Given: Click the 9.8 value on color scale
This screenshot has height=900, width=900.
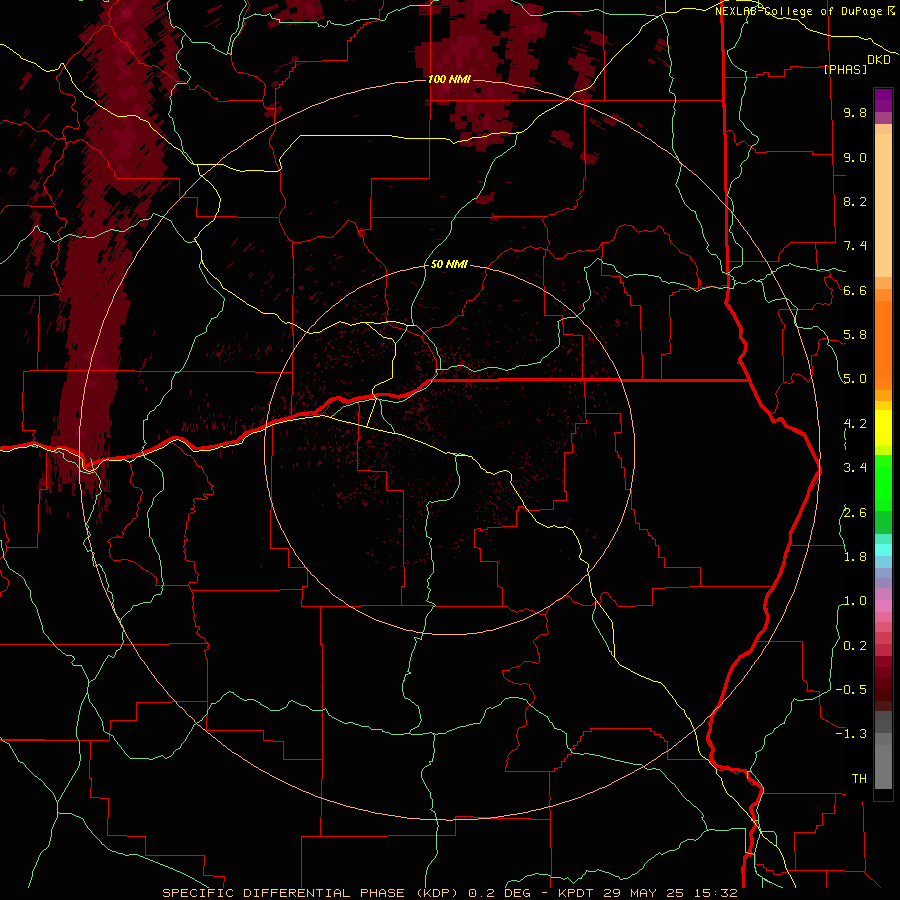Looking at the screenshot, I should click(855, 112).
